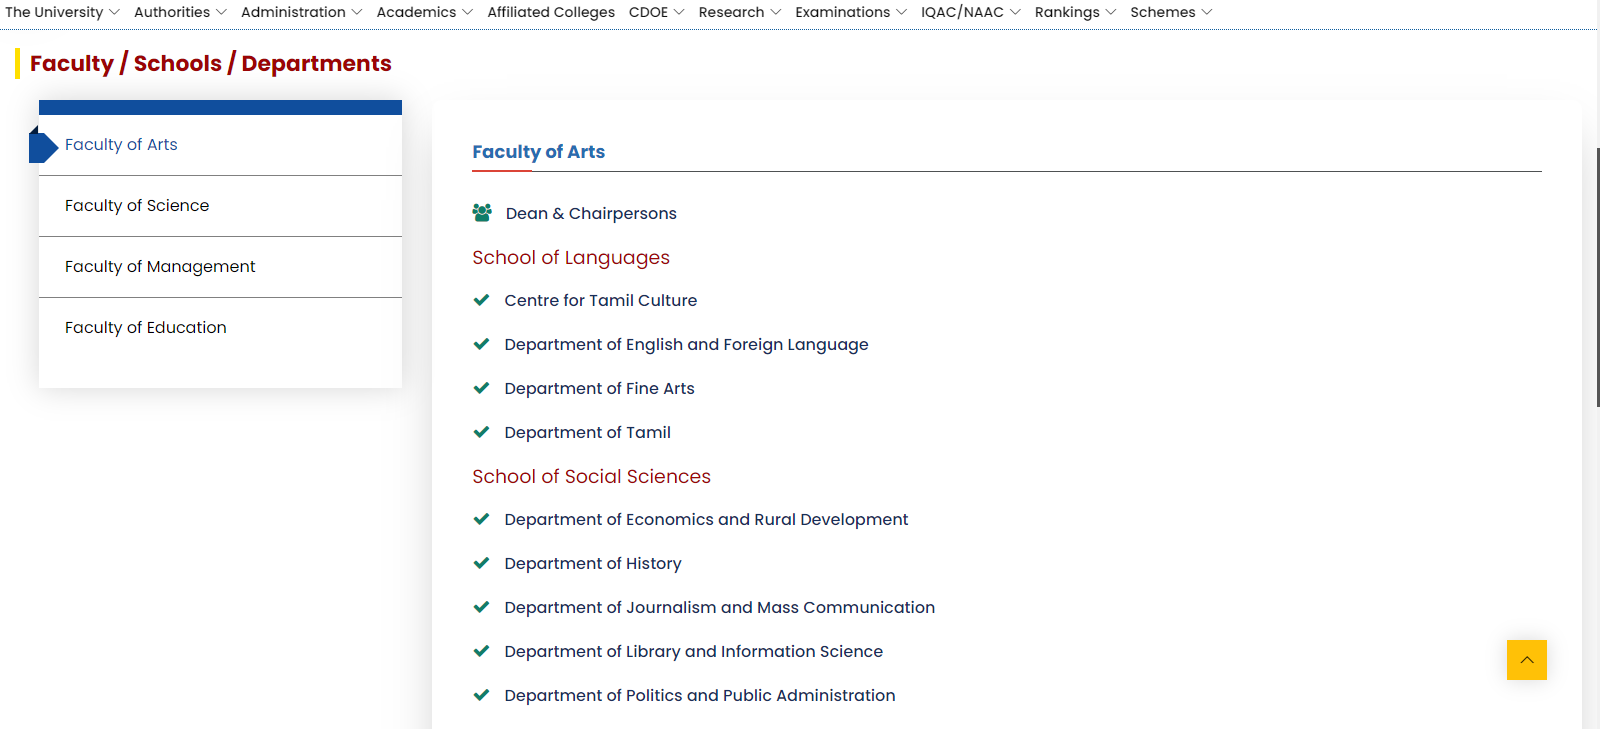Expand the Examinations menu
This screenshot has height=729, width=1600.
[851, 12]
